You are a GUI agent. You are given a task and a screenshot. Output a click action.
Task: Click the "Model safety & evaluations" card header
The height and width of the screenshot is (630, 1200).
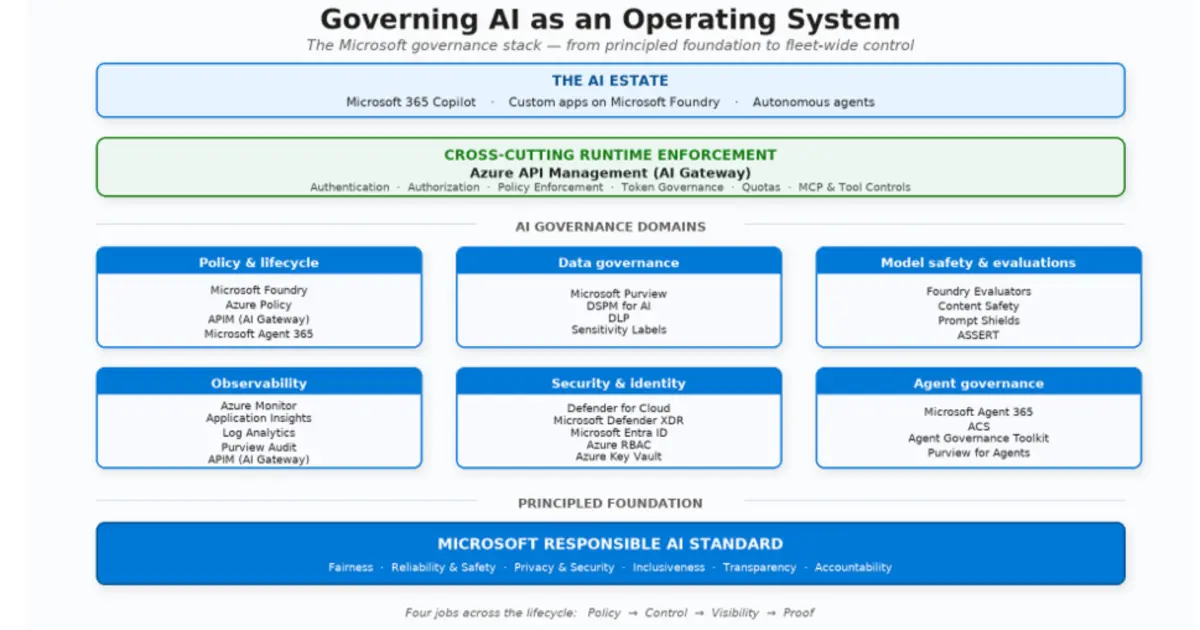pos(979,262)
